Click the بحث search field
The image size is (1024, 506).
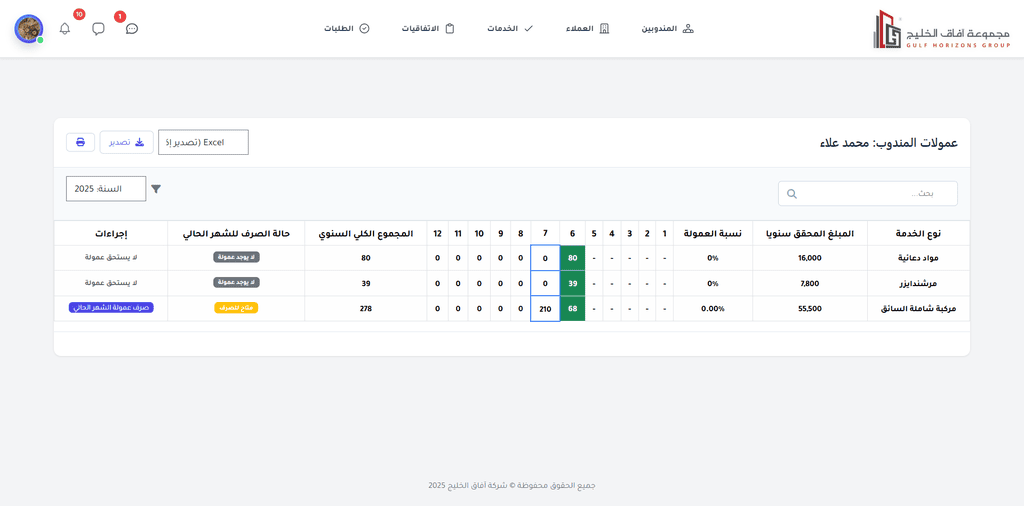pos(868,193)
